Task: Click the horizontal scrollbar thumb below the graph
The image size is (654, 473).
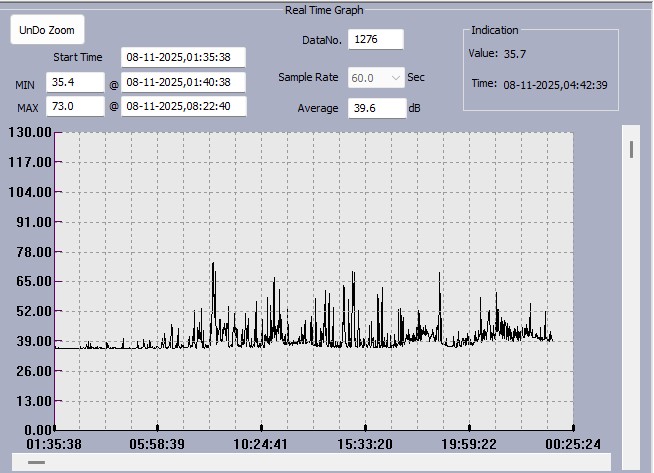Action: pyautogui.click(x=36, y=463)
